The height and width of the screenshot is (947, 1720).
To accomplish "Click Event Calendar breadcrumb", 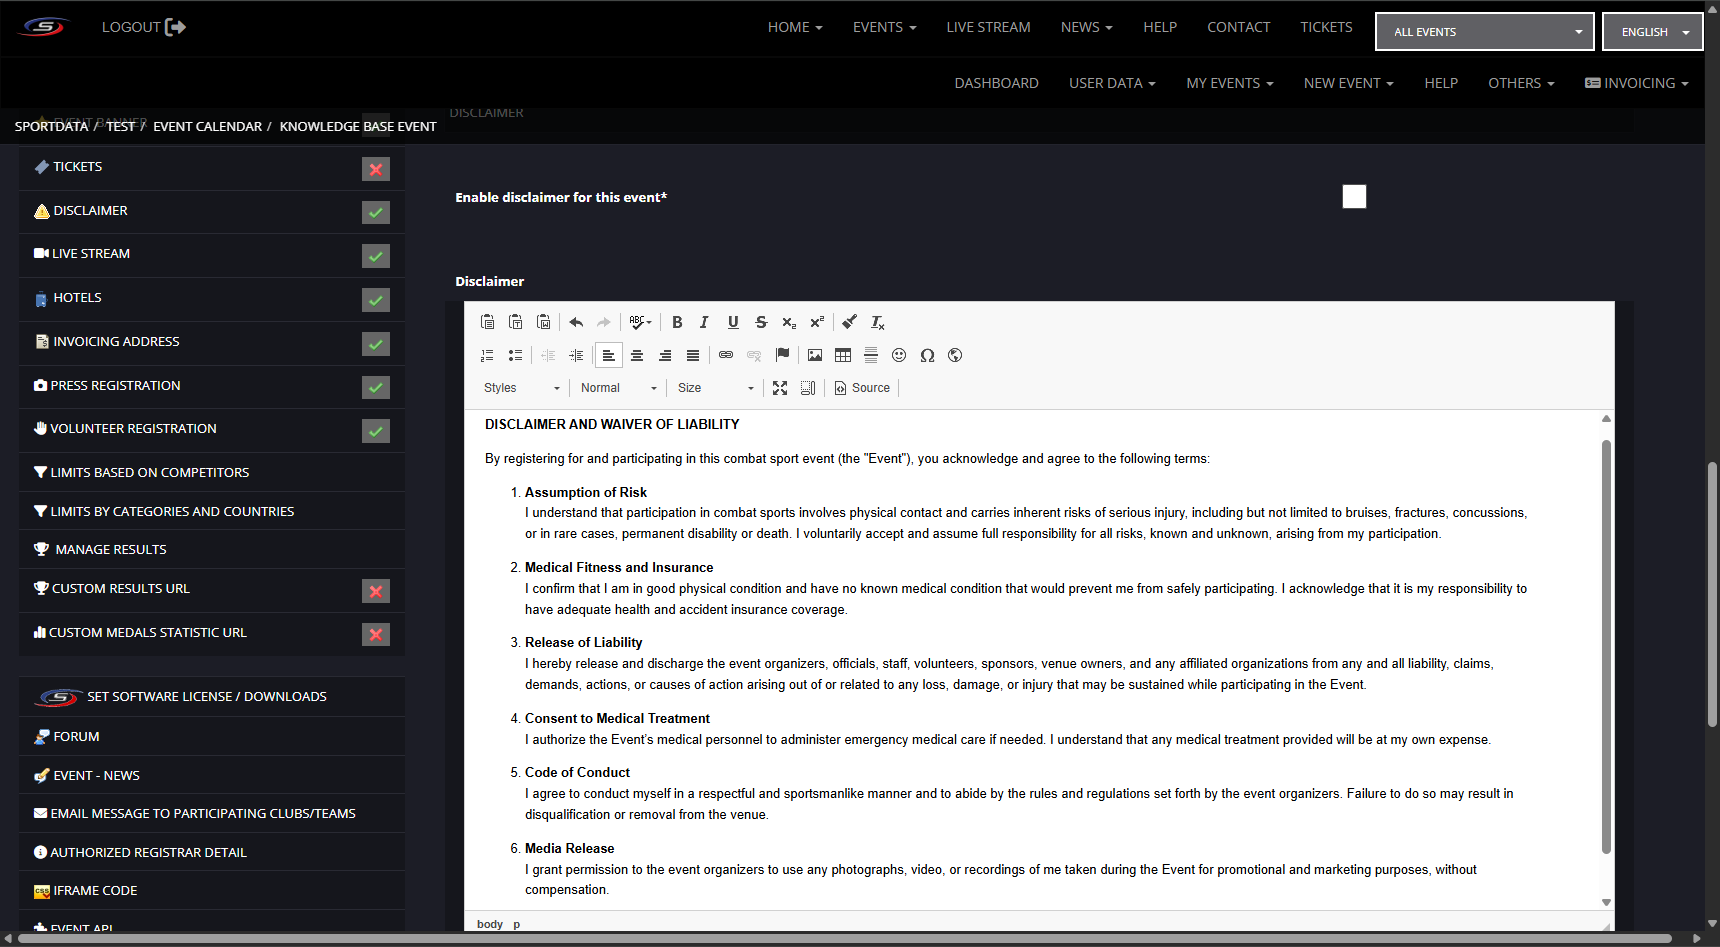I will (207, 126).
